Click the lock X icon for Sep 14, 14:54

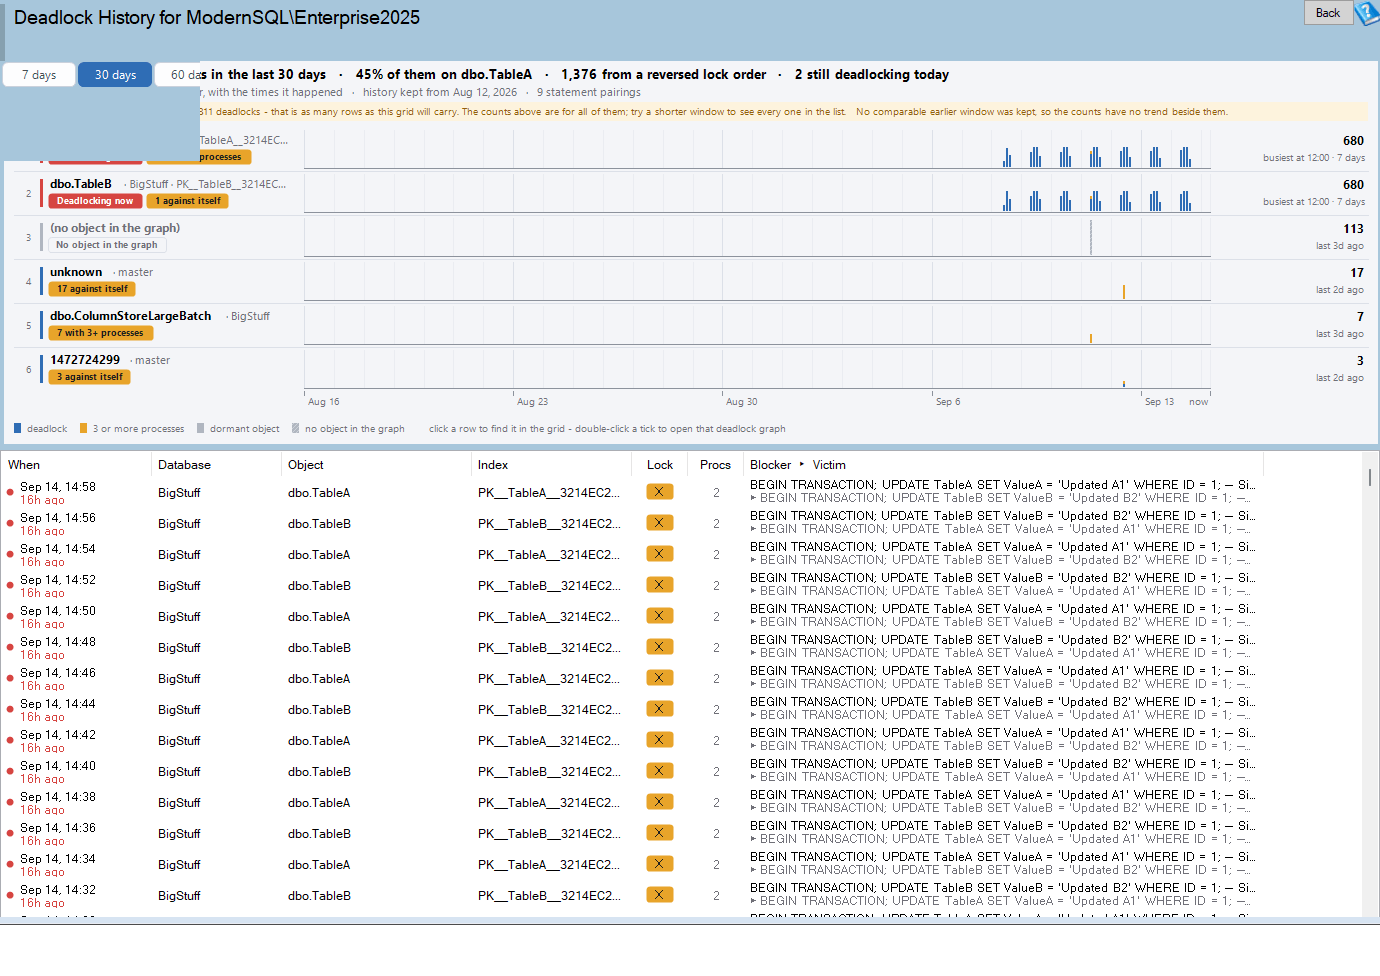click(x=659, y=554)
